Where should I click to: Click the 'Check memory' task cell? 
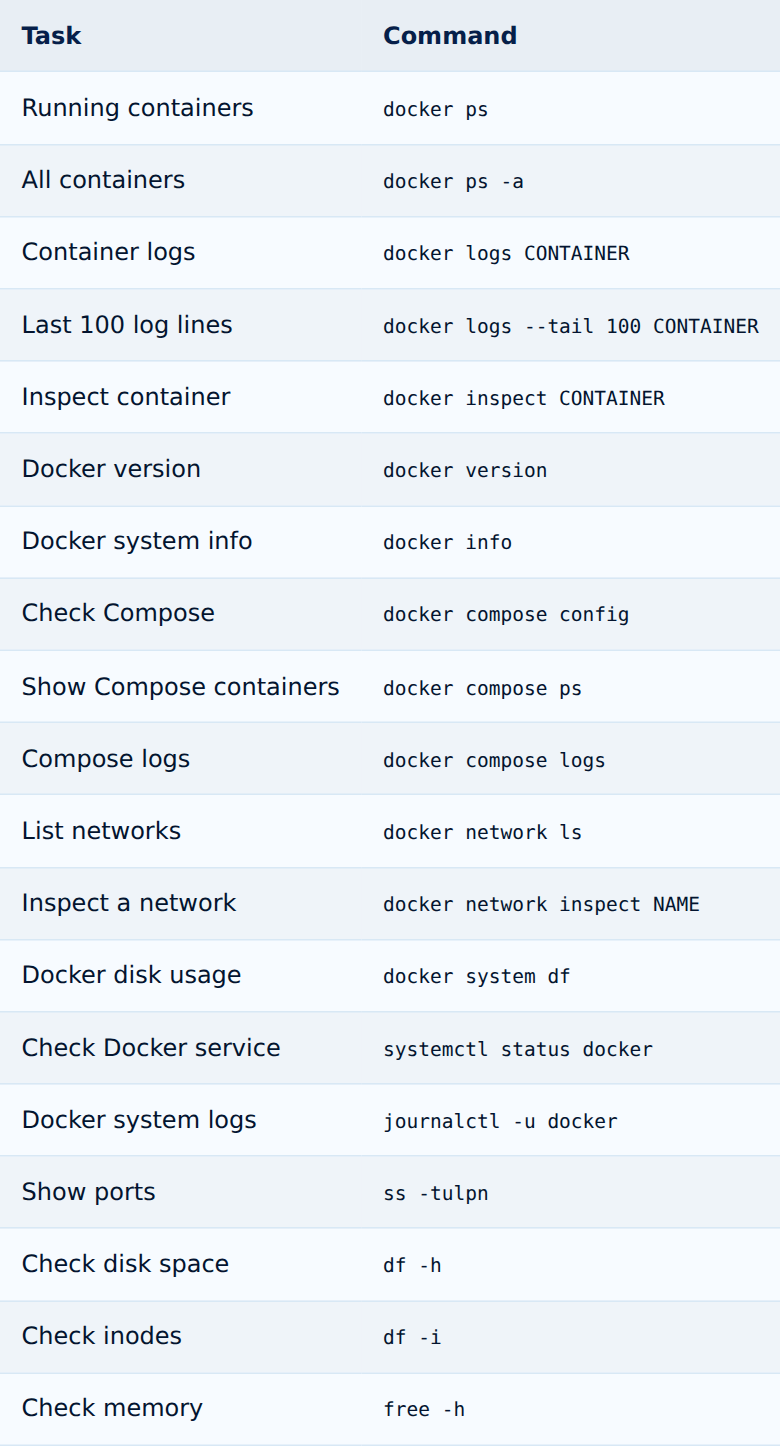[112, 1408]
